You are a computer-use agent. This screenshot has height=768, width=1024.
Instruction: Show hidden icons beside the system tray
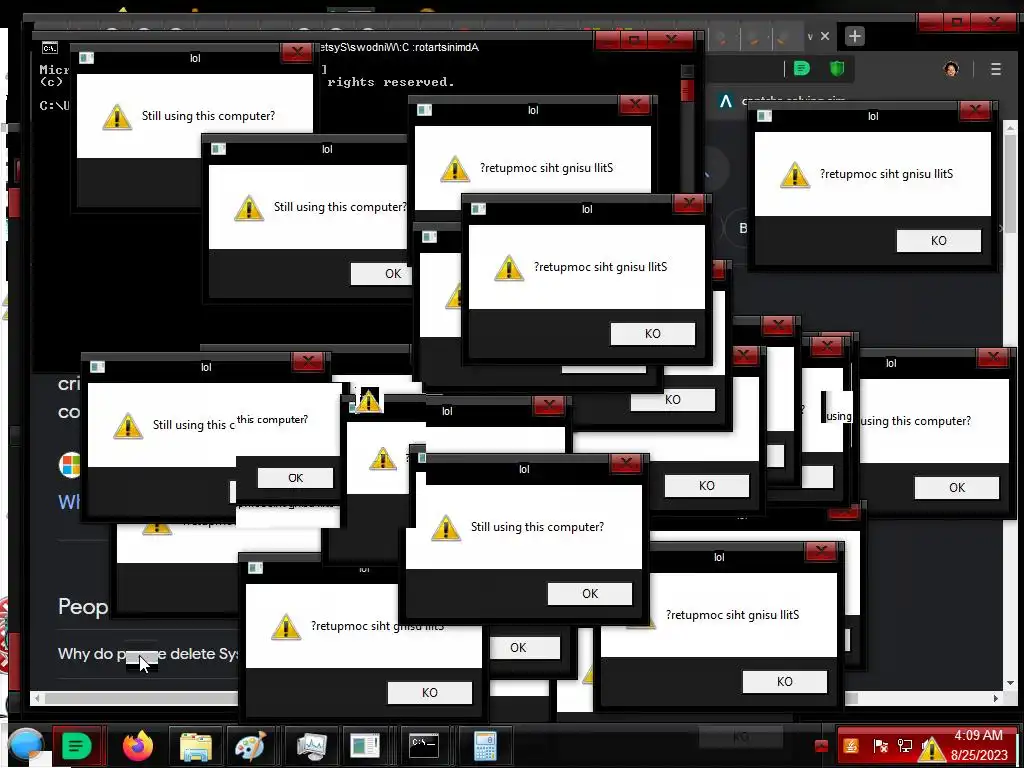pos(821,746)
